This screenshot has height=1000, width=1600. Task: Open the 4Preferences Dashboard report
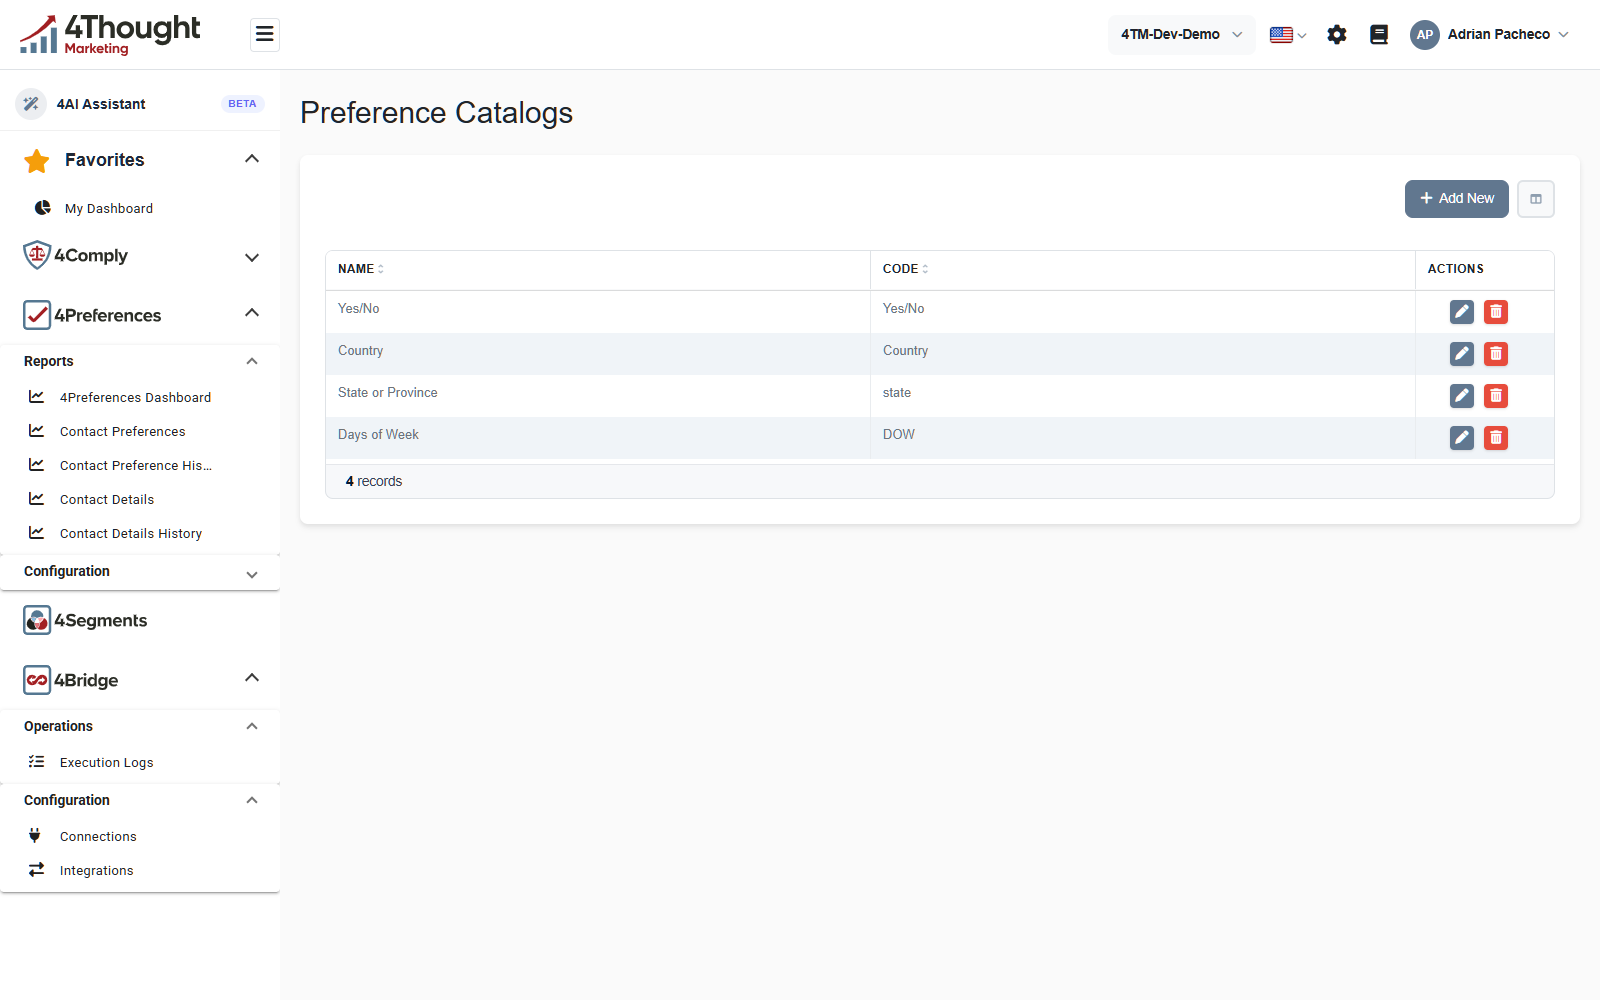[x=136, y=397]
